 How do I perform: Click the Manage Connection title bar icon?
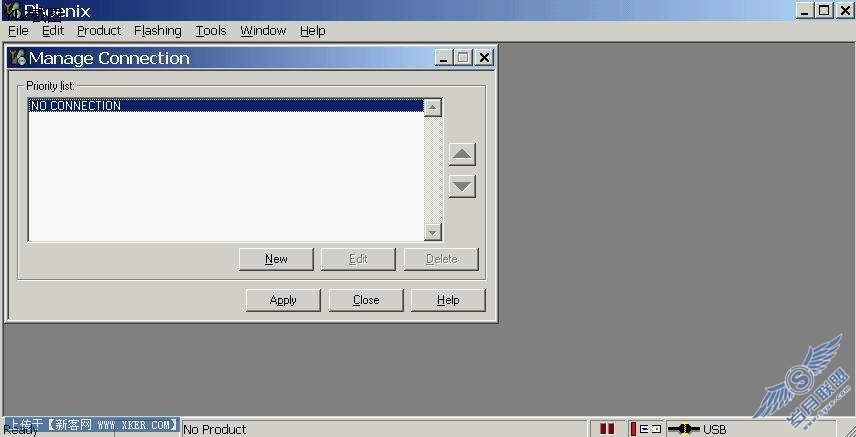coord(18,57)
